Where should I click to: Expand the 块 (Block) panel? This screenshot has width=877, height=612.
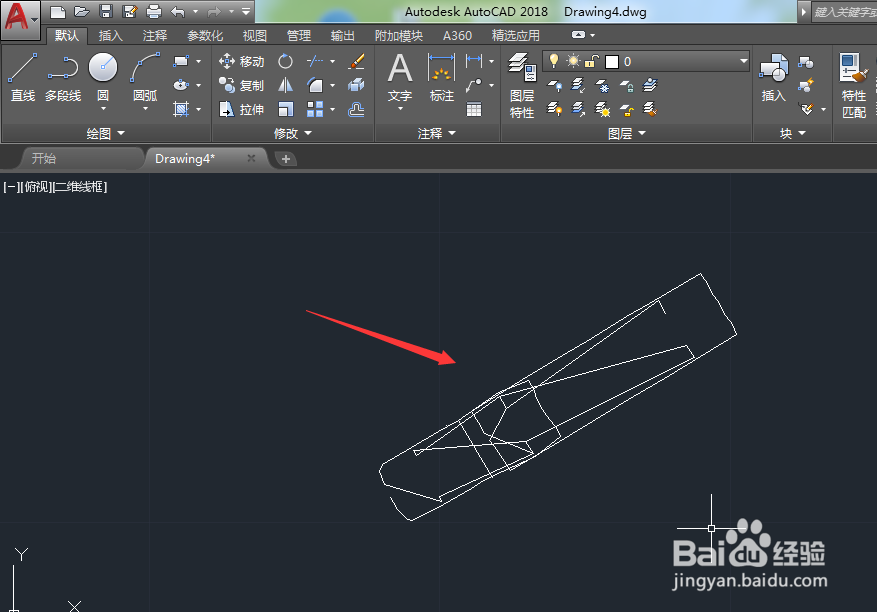pos(793,133)
